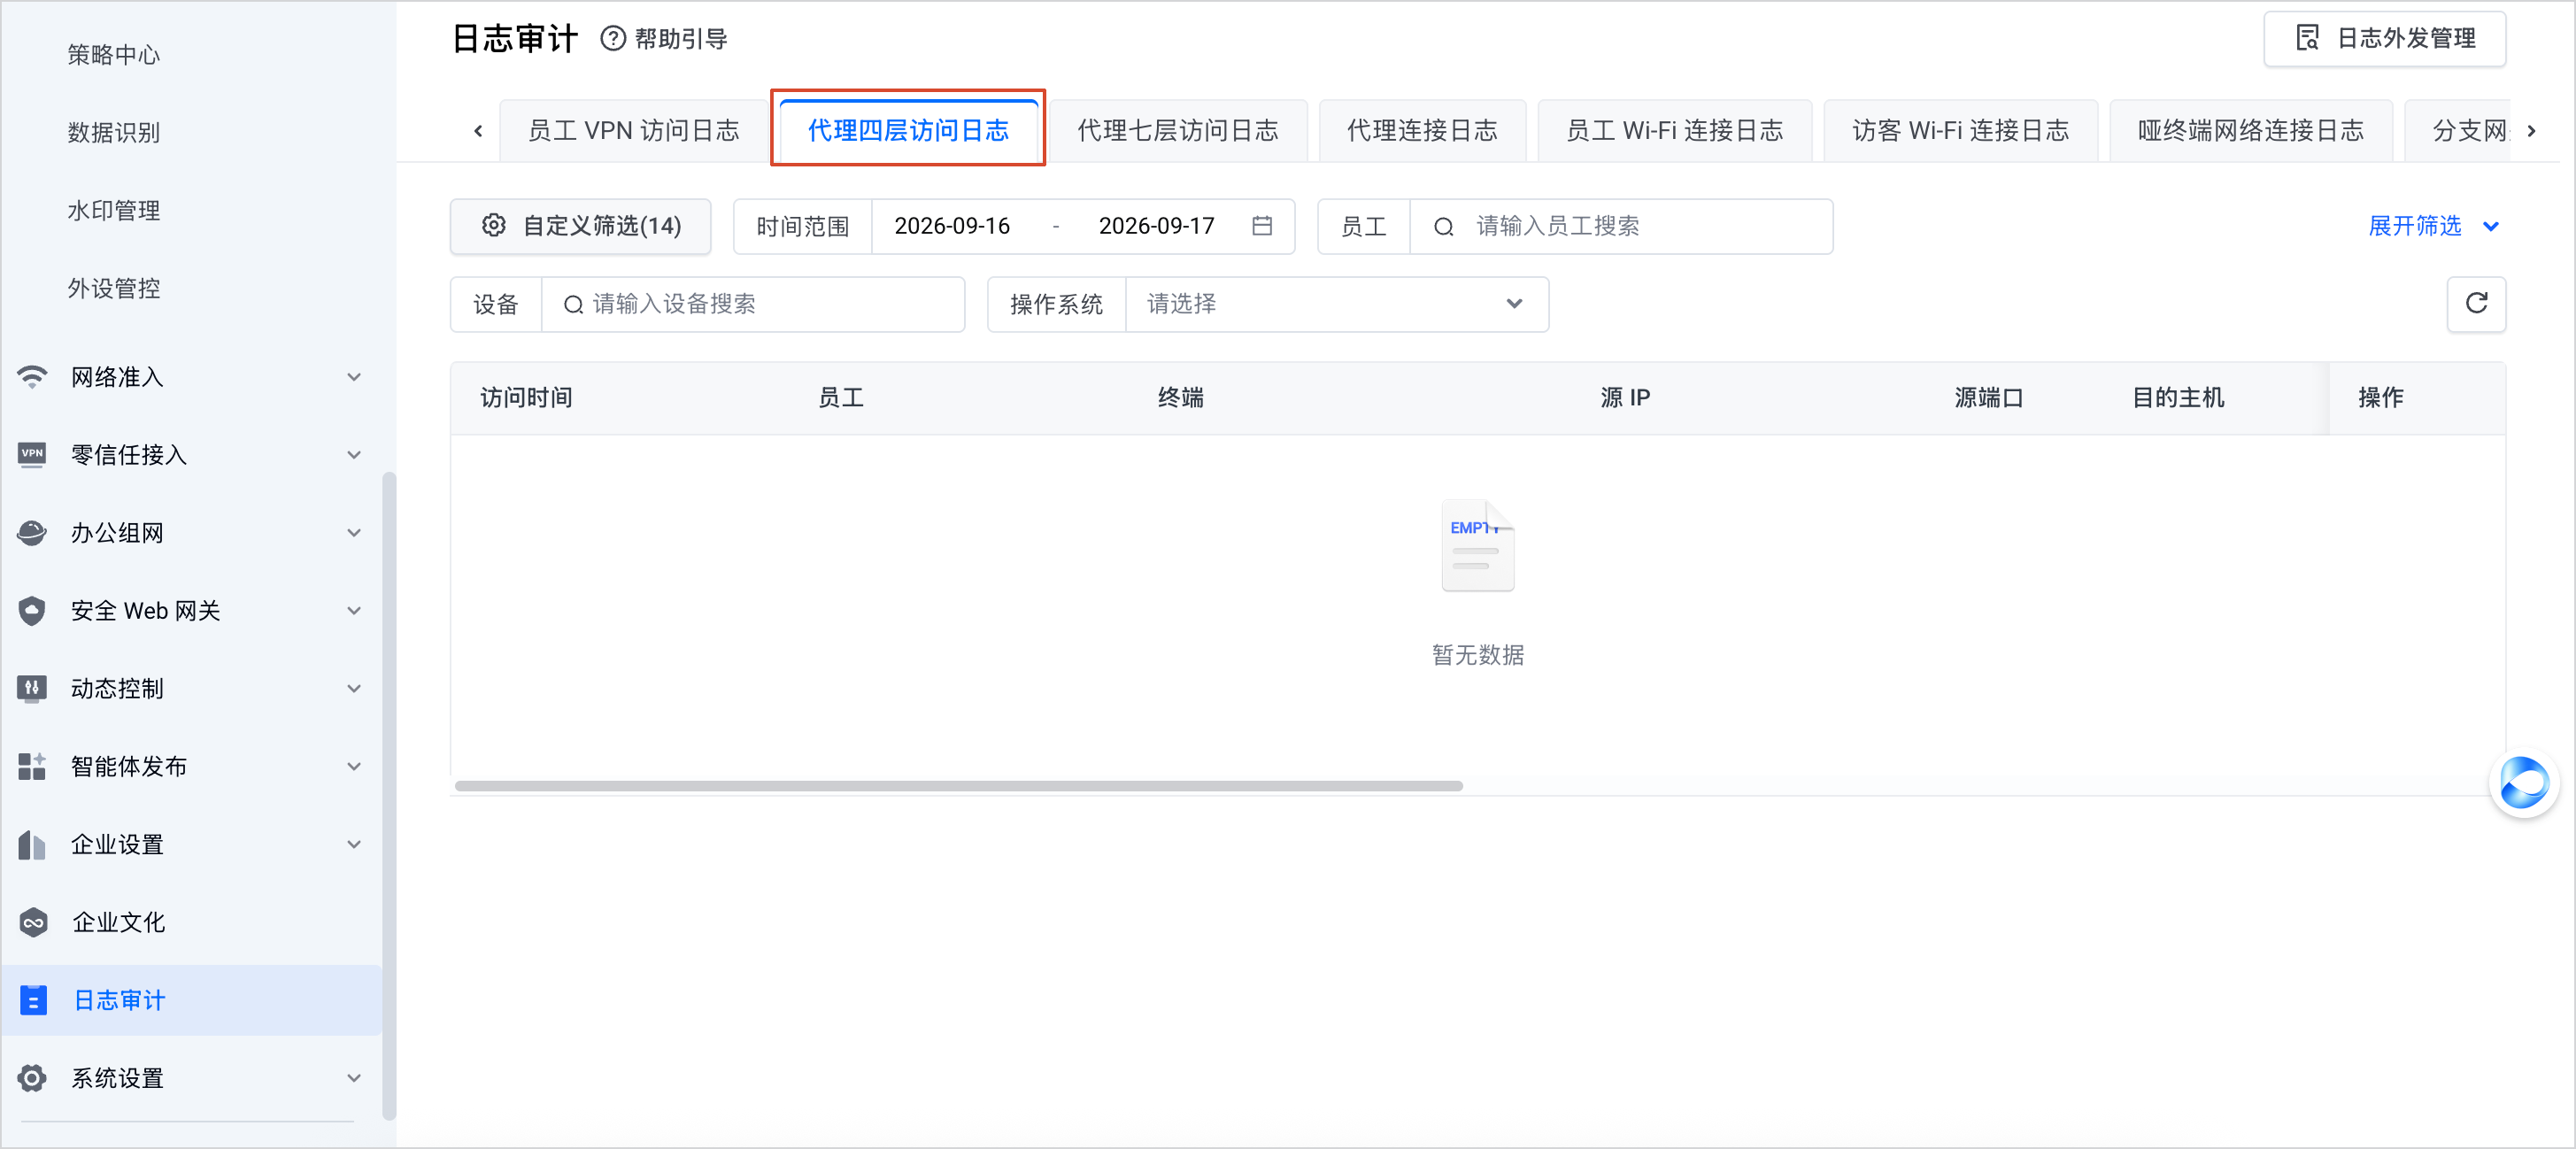Click the gear icon in 自定义筛选
The image size is (2576, 1149).
(493, 226)
